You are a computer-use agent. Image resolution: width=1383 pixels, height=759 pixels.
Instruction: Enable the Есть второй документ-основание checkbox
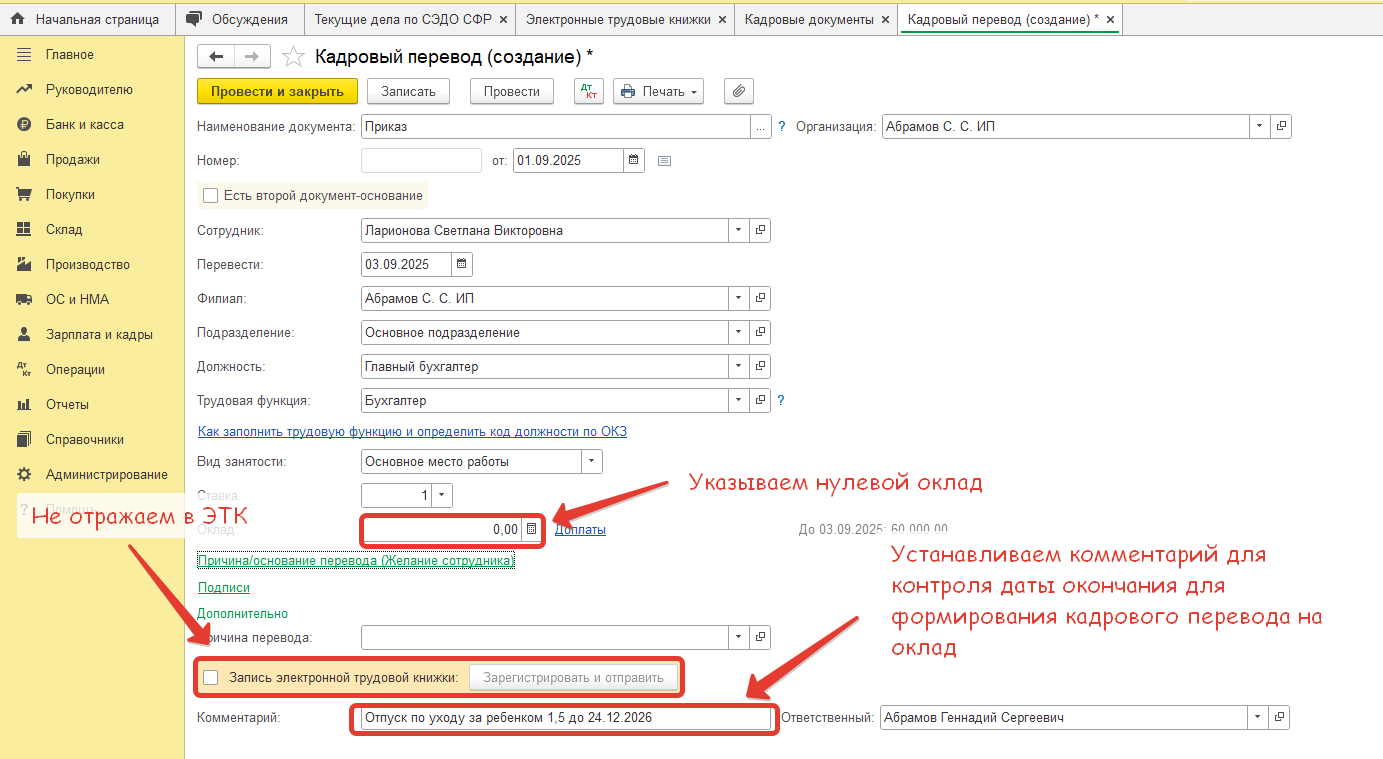click(210, 196)
